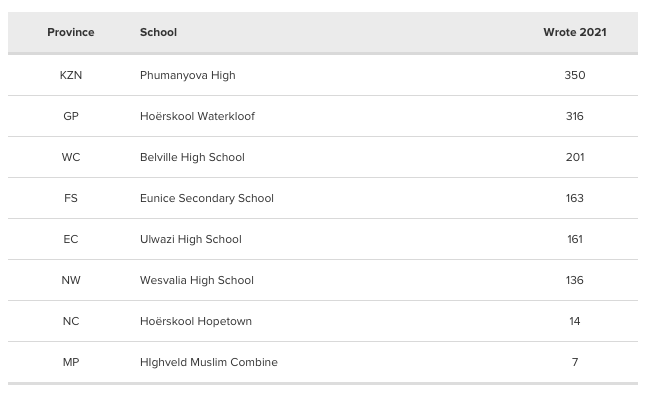Viewport: 648px width, 397px height.
Task: Select the Hoërskool Waterkloof school name
Action: click(197, 116)
